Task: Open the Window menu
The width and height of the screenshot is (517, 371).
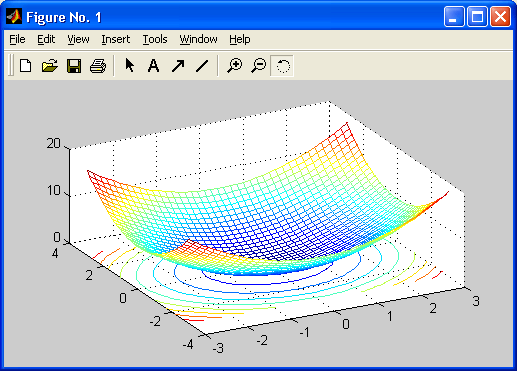Action: tap(198, 39)
